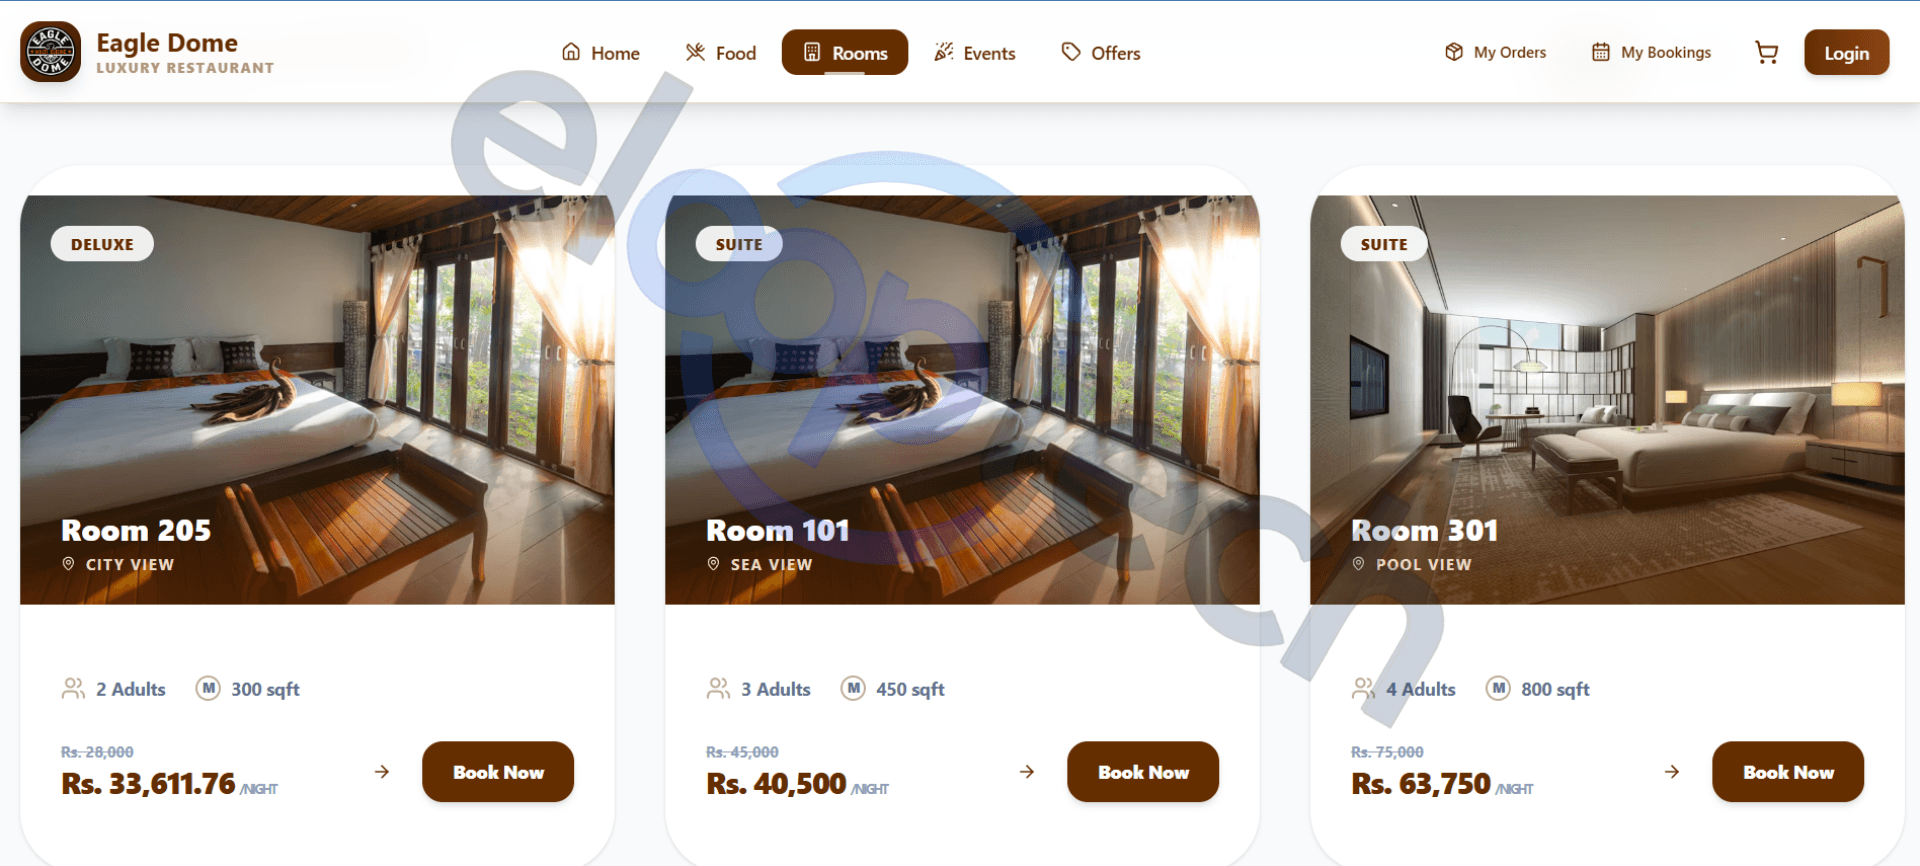Screen dimensions: 1920x866
Task: Open the shopping cart icon
Action: click(1767, 53)
